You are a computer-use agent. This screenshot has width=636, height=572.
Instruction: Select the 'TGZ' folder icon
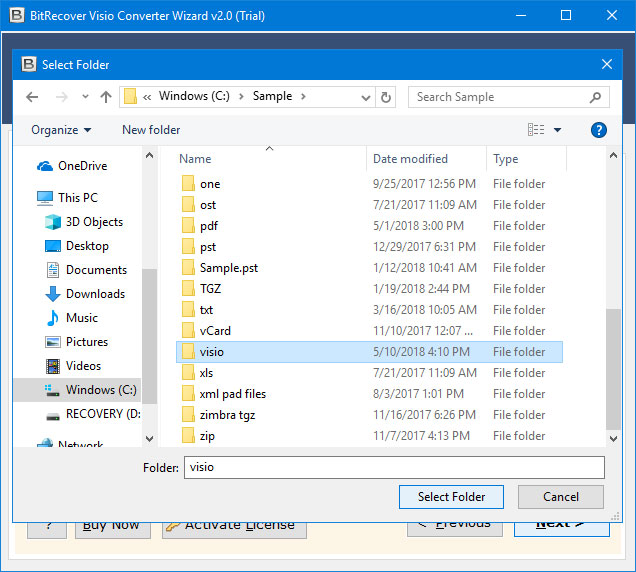click(x=188, y=289)
